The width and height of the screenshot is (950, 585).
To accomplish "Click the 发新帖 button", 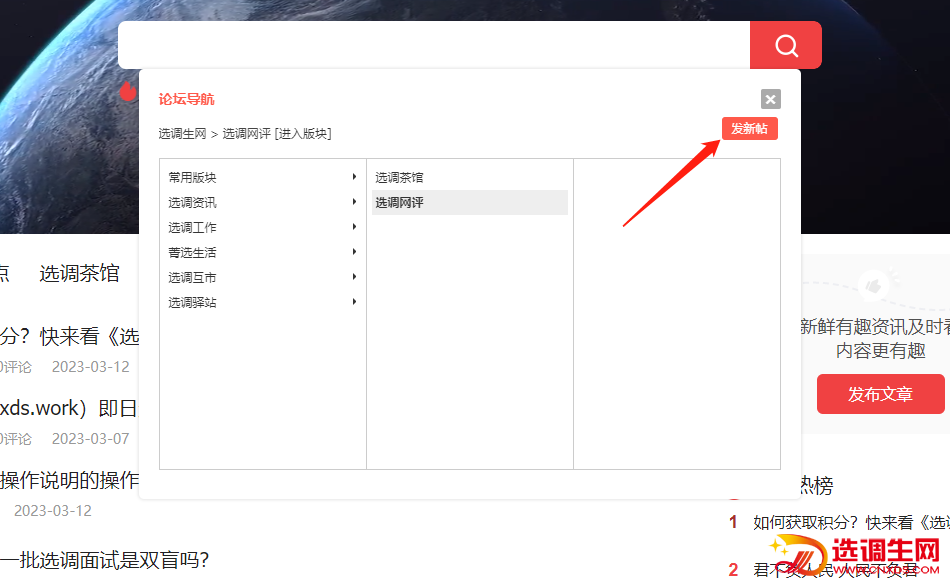I will tap(749, 128).
